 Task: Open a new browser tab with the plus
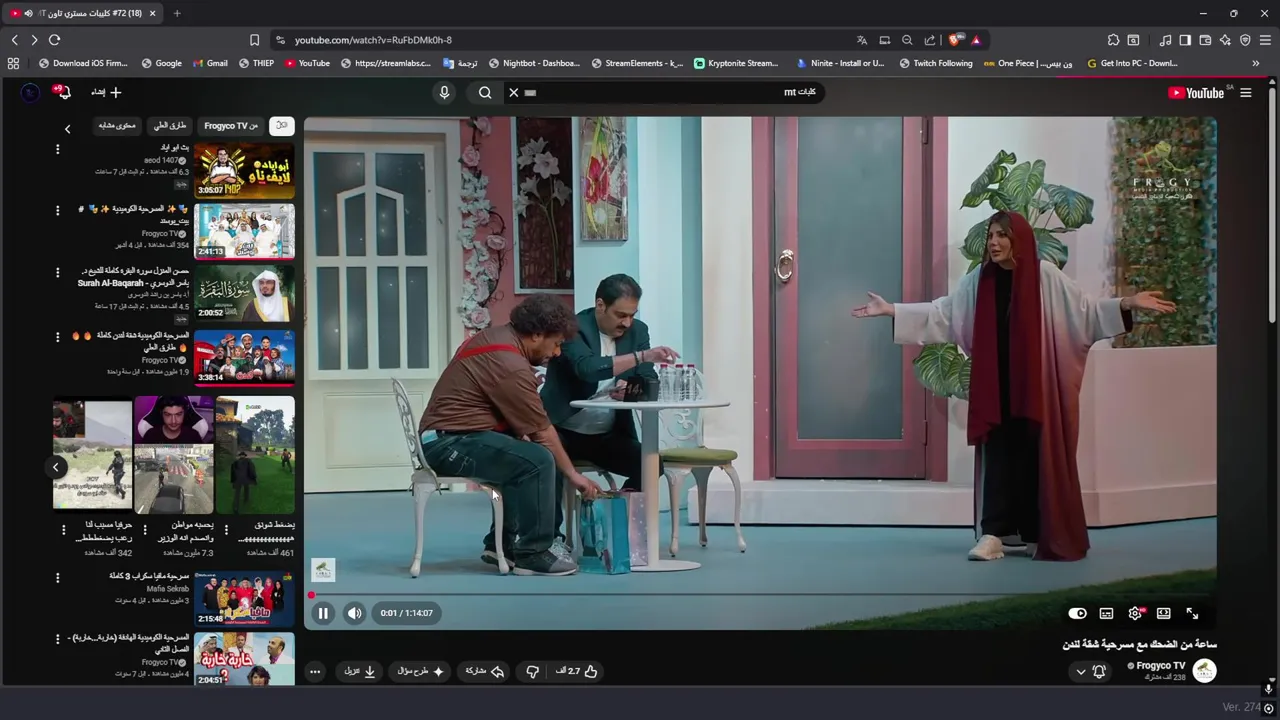177,13
